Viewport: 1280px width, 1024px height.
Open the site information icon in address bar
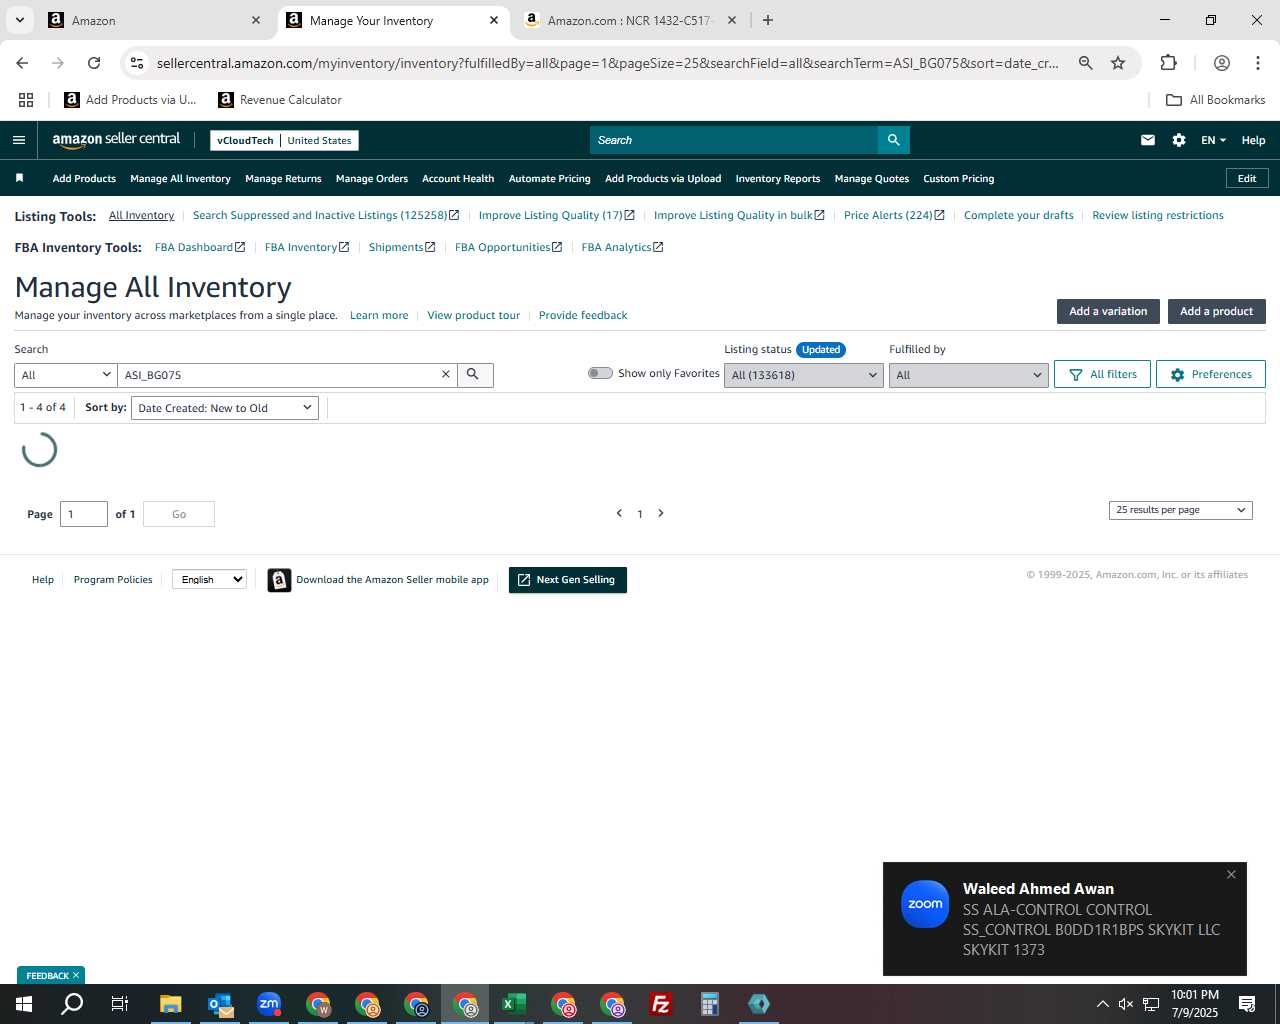137,63
